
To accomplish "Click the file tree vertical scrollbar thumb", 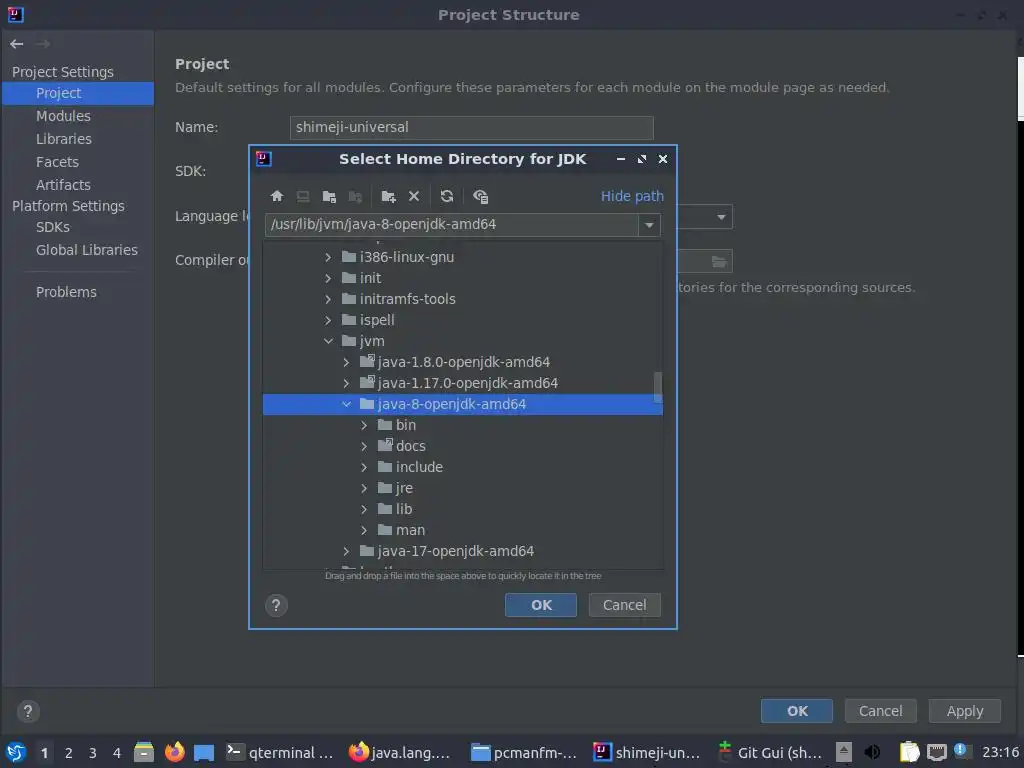I will point(658,387).
